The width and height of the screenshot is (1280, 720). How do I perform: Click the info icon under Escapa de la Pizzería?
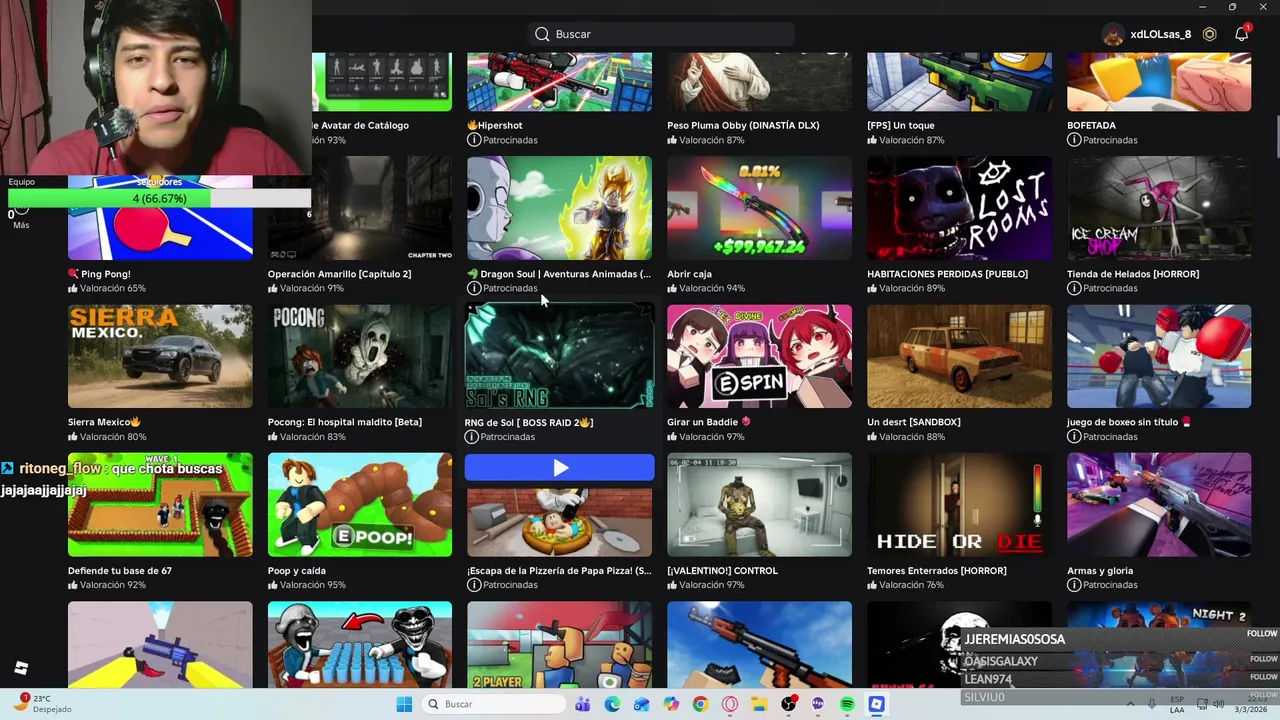click(474, 585)
